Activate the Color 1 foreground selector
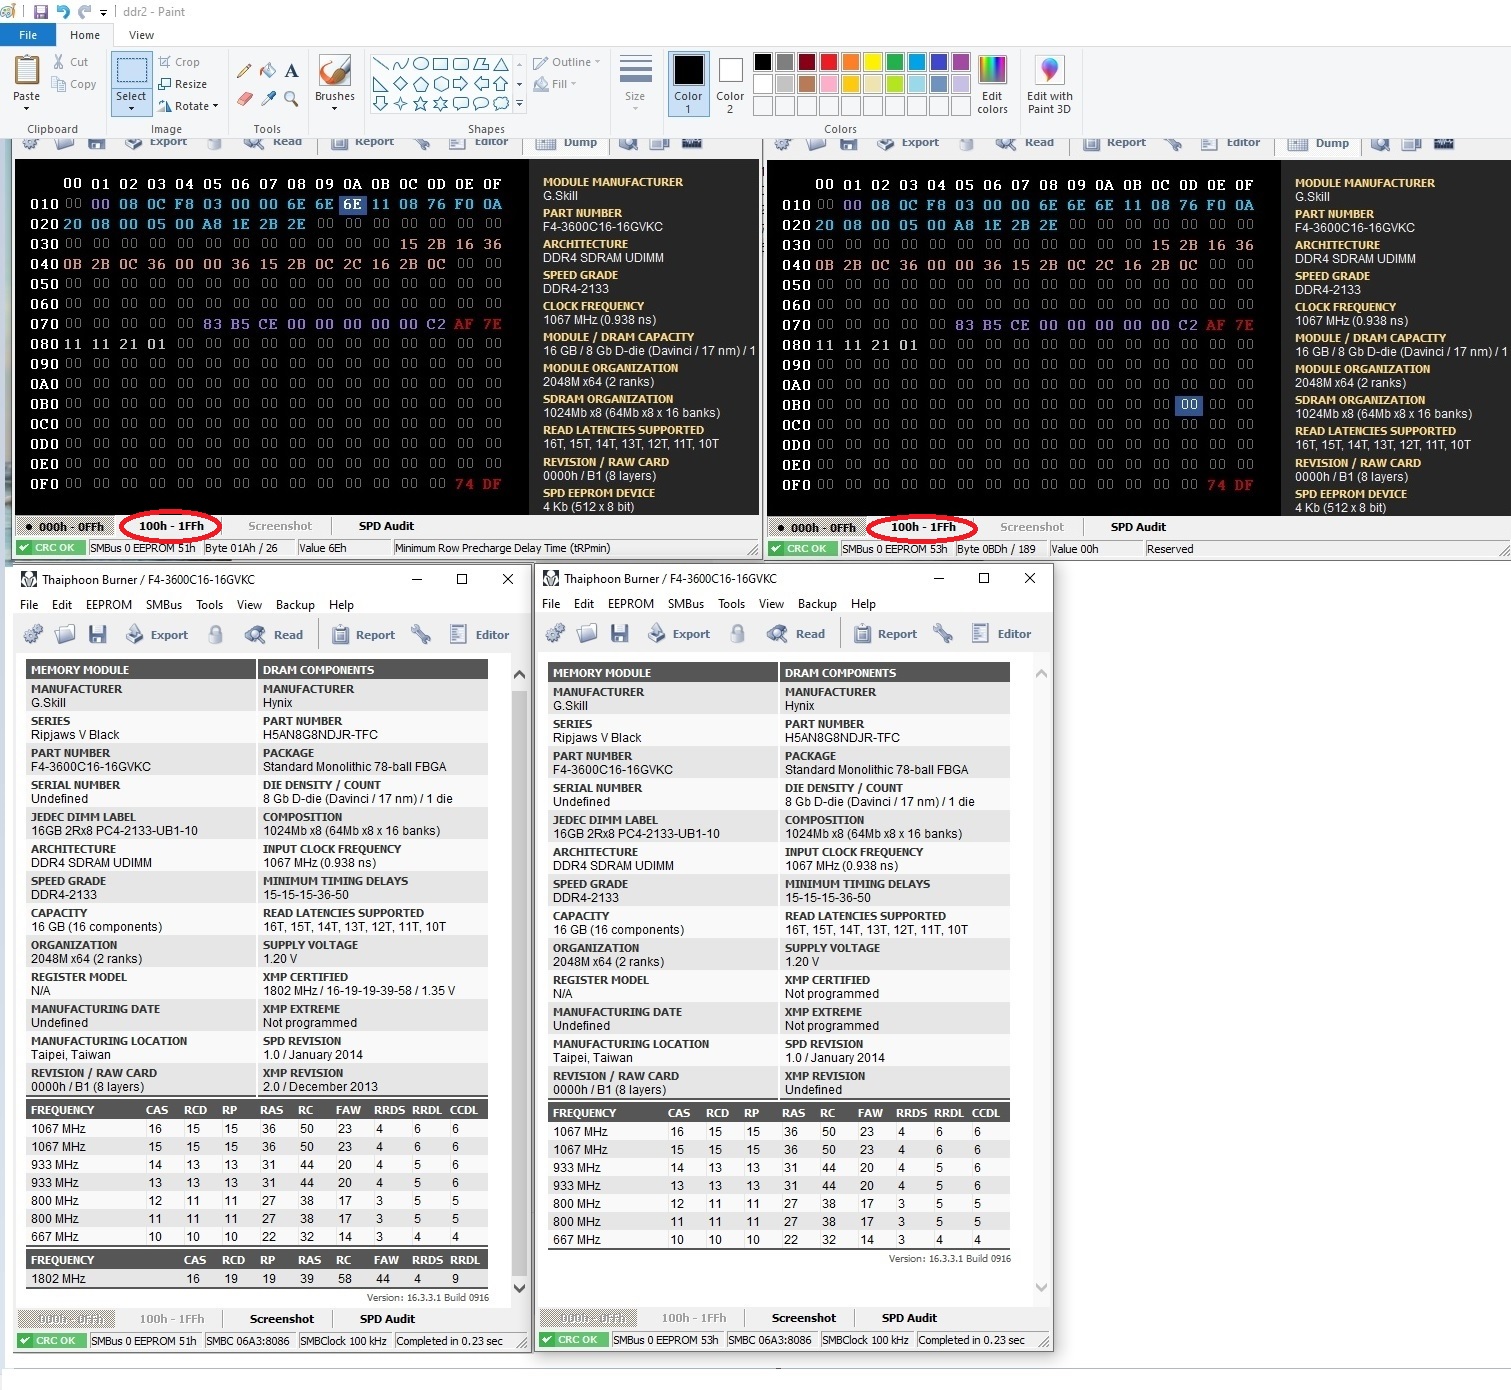This screenshot has height=1390, width=1511. (x=688, y=84)
